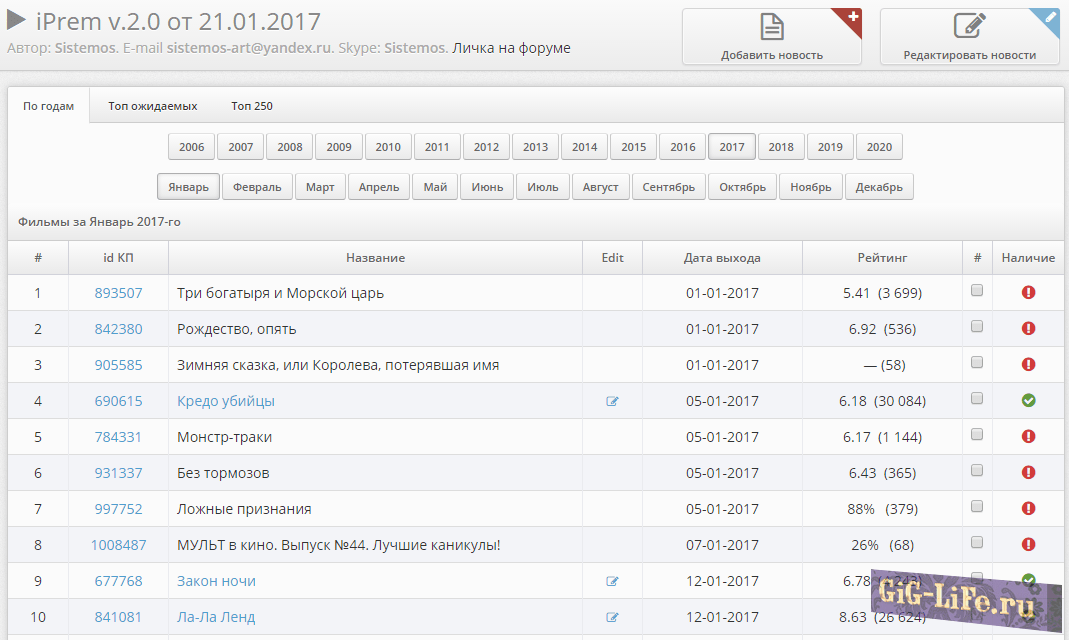Click the red availability icon for Монстр-траки
Screen dimensions: 1069x640
tap(1028, 437)
